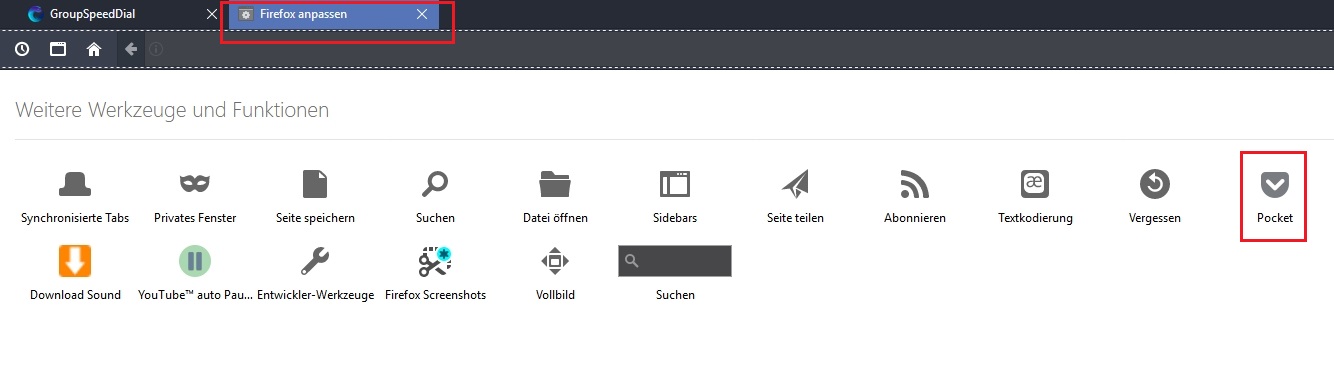The width and height of the screenshot is (1334, 379).
Task: Select the orange Download Sound icon
Action: [75, 261]
